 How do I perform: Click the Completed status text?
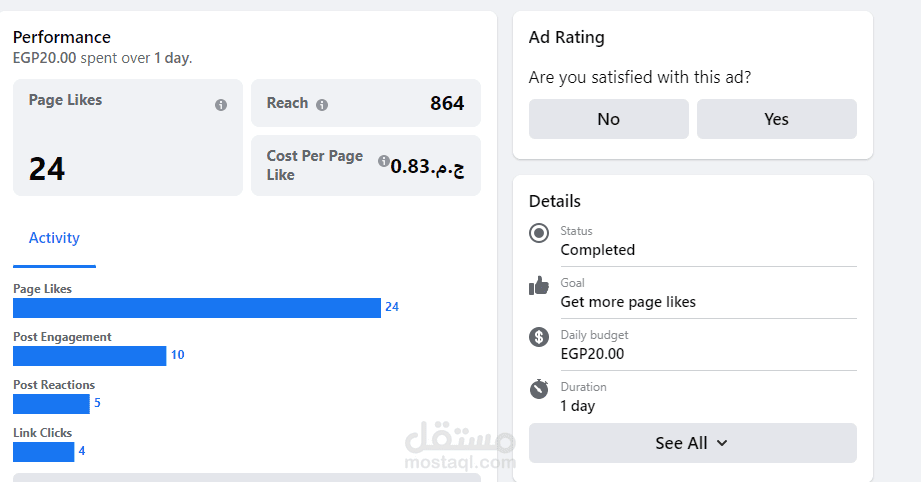597,250
